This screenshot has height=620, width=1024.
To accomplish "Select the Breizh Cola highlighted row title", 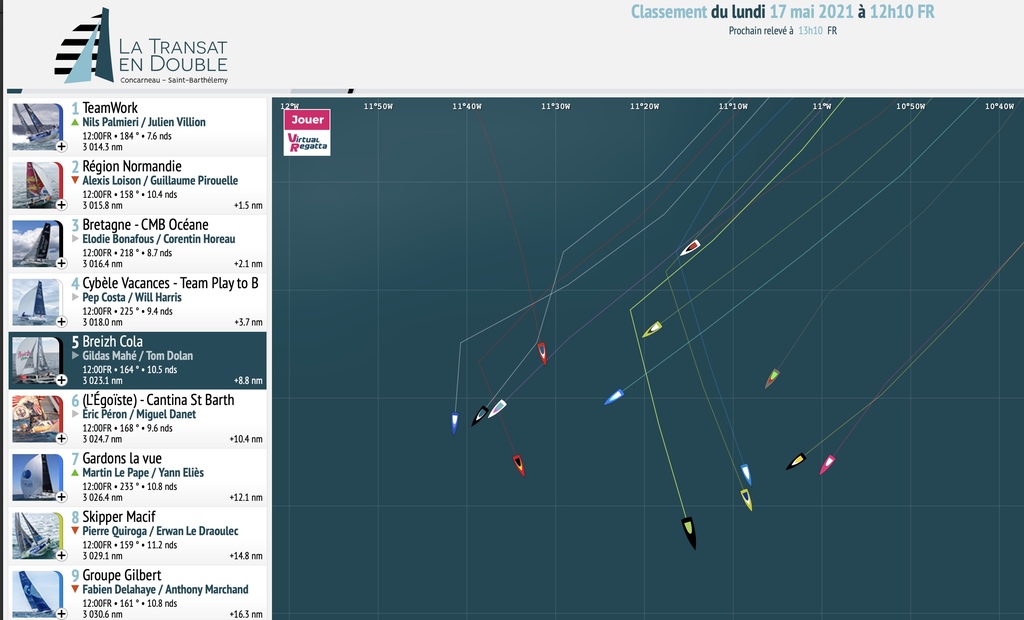I will [112, 341].
